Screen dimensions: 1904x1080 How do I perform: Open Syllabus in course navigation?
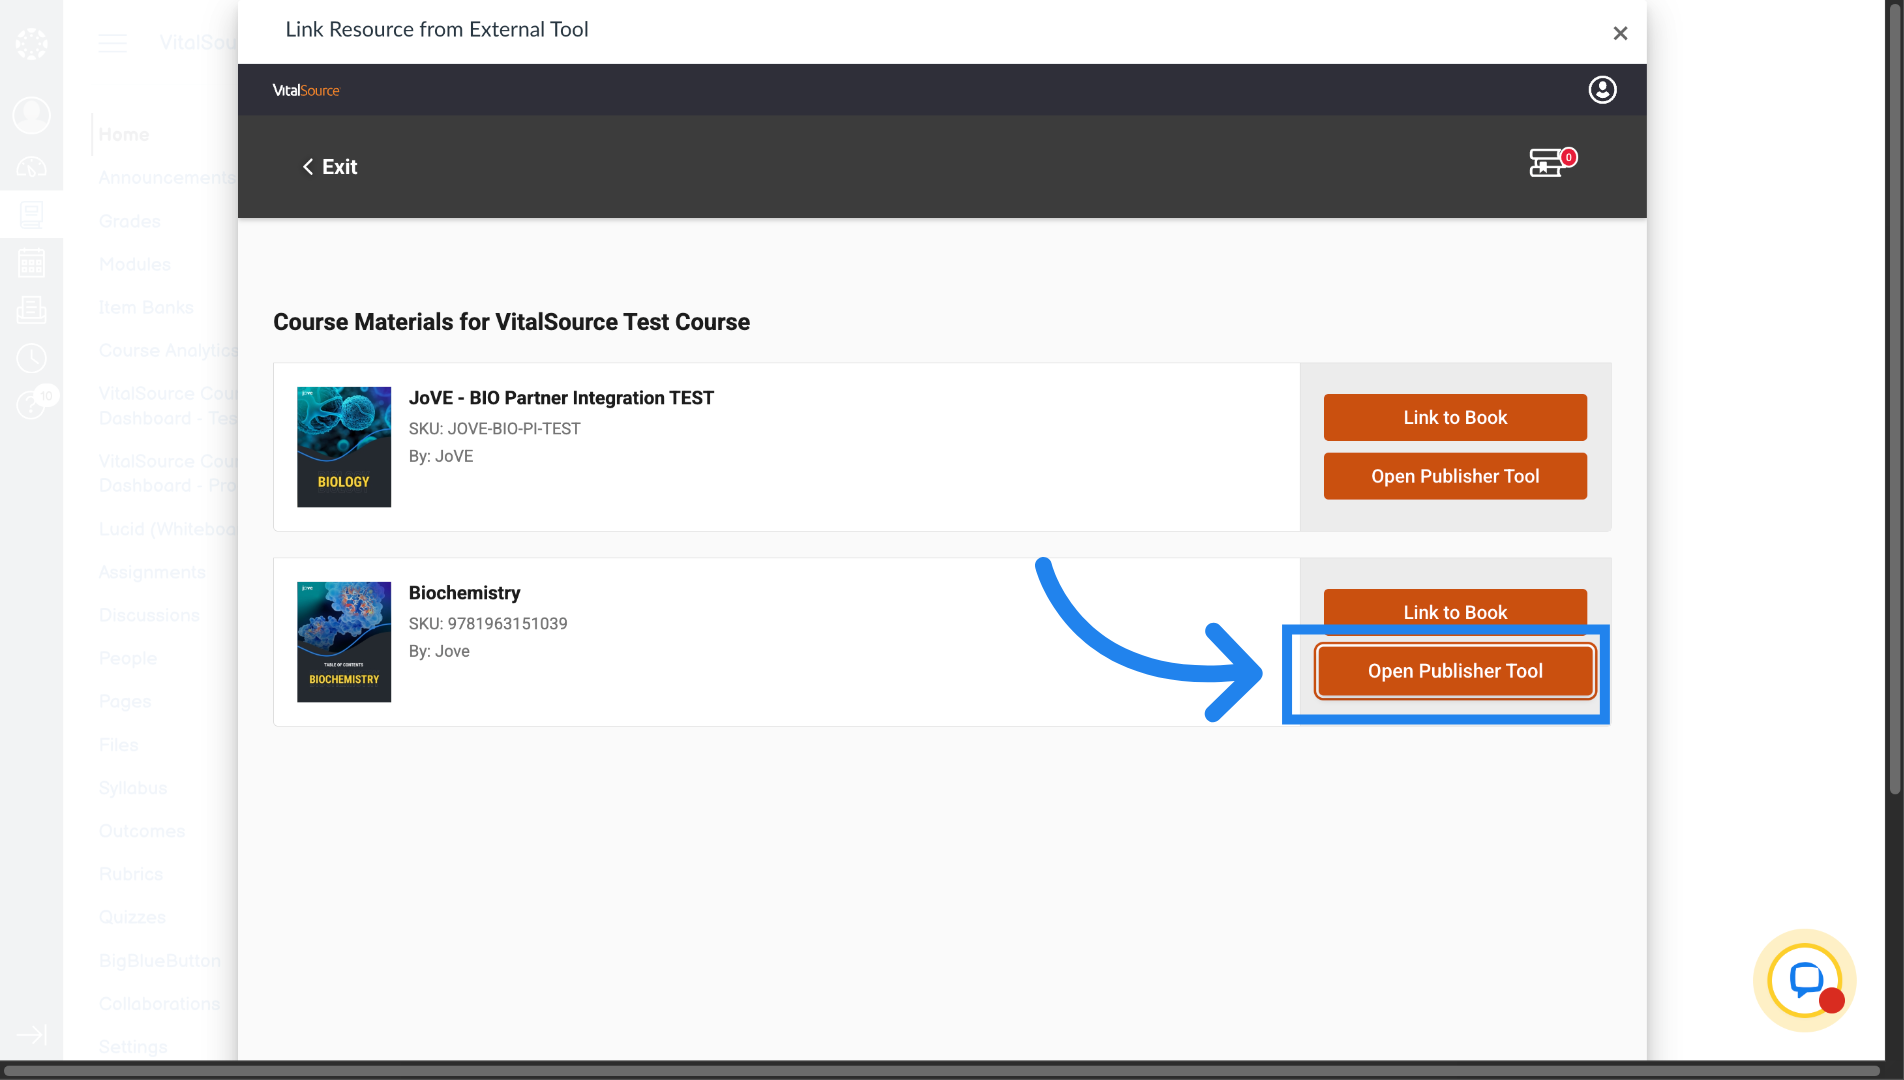(133, 788)
